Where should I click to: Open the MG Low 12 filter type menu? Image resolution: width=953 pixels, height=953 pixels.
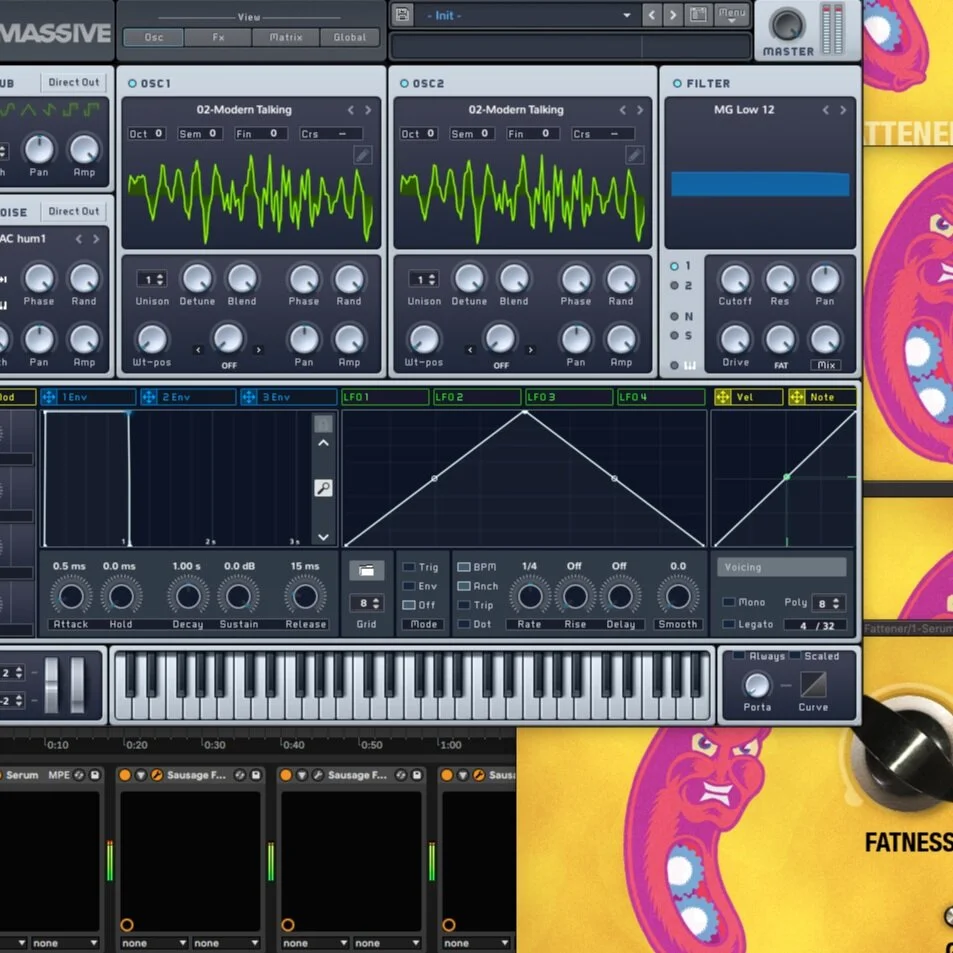(x=744, y=110)
